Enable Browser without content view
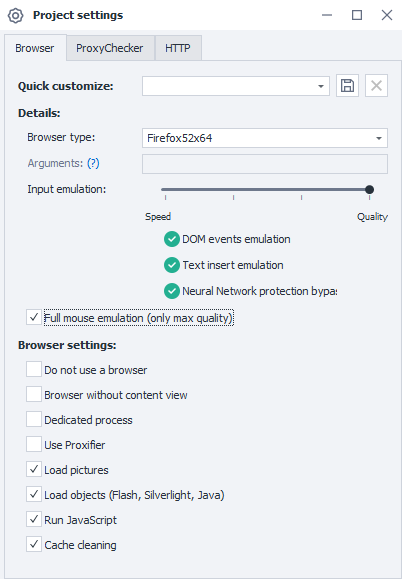Screen dimensions: 402x579 pos(34,394)
